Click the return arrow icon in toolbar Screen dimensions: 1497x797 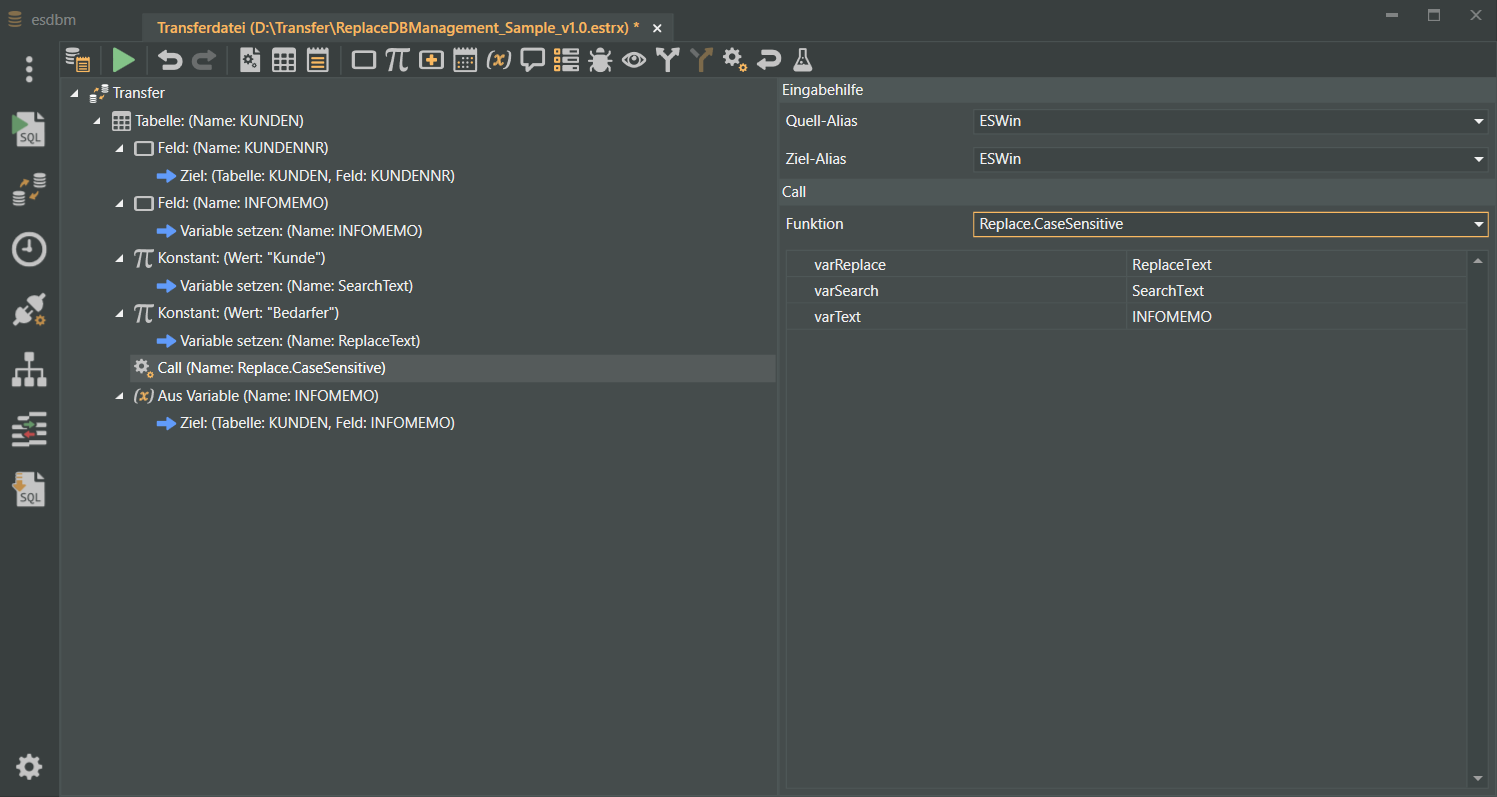(x=768, y=60)
